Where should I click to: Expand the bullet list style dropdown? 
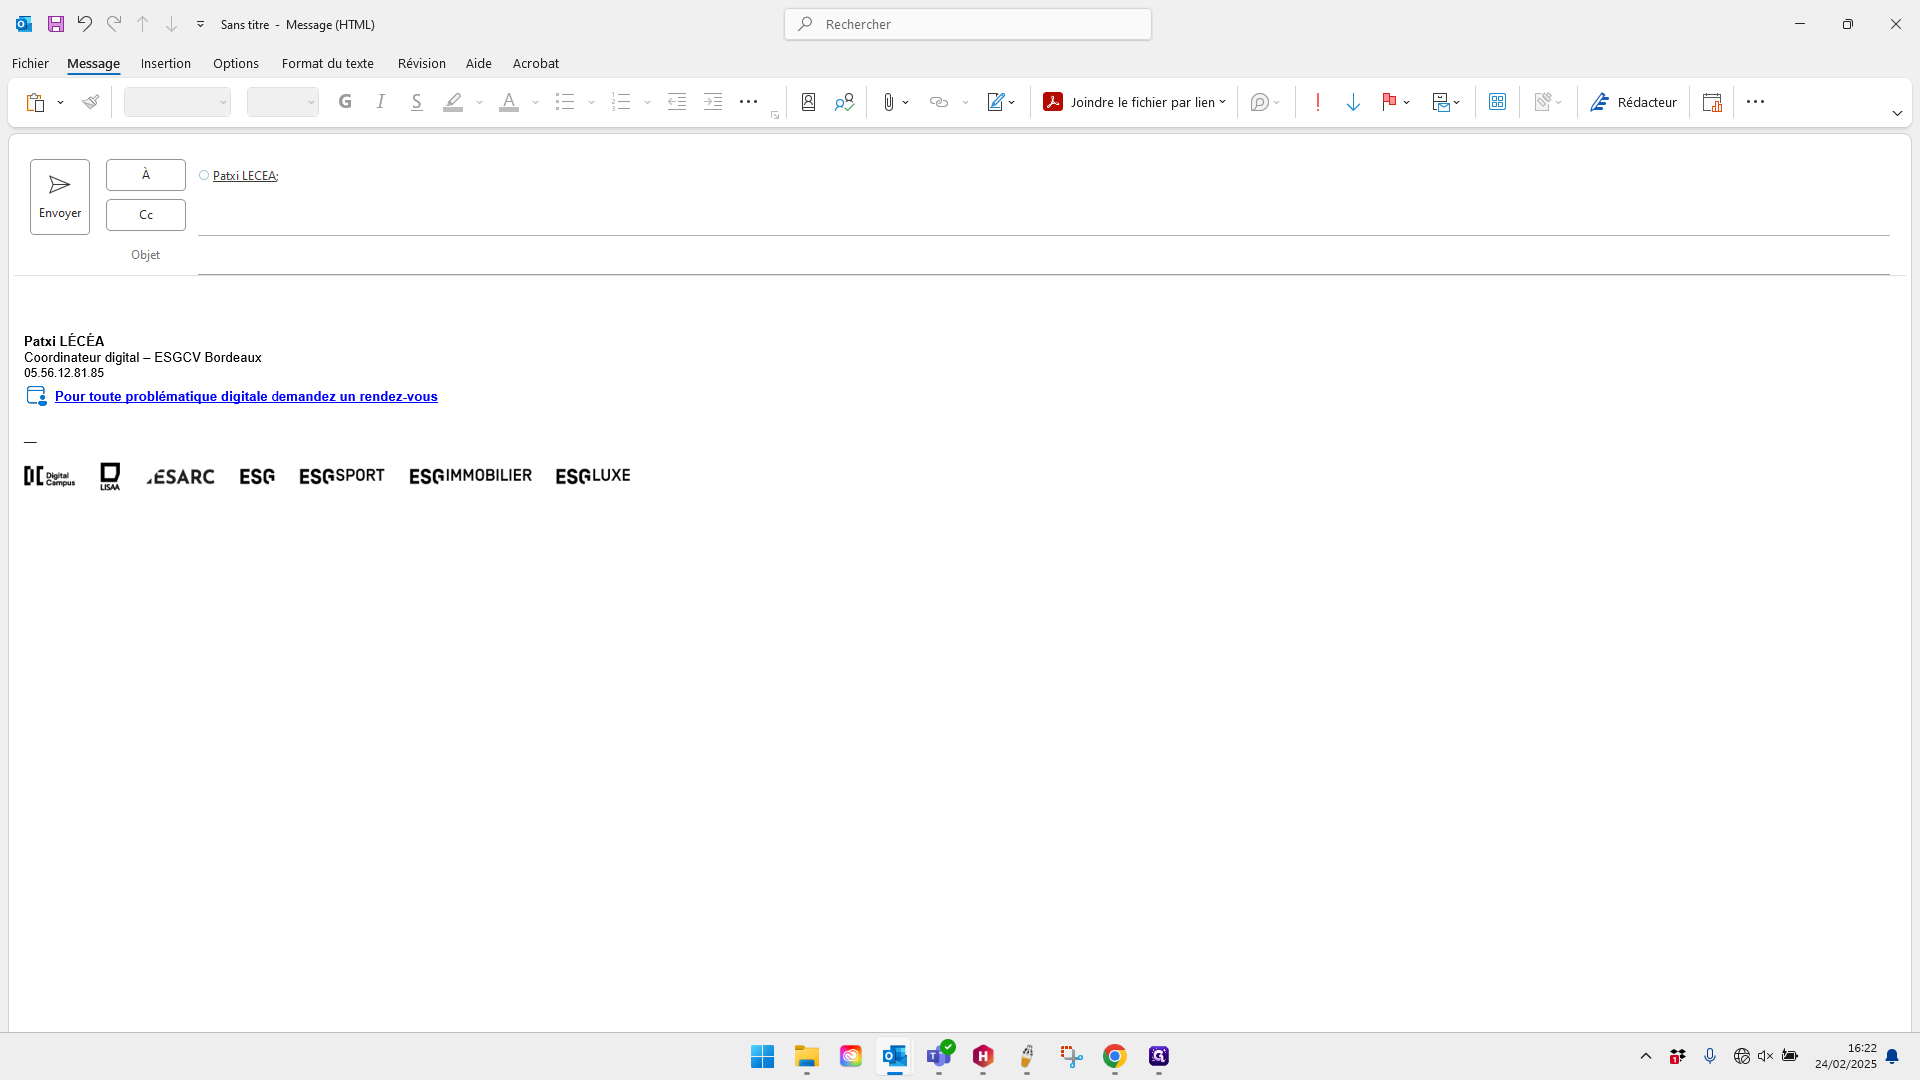592,102
